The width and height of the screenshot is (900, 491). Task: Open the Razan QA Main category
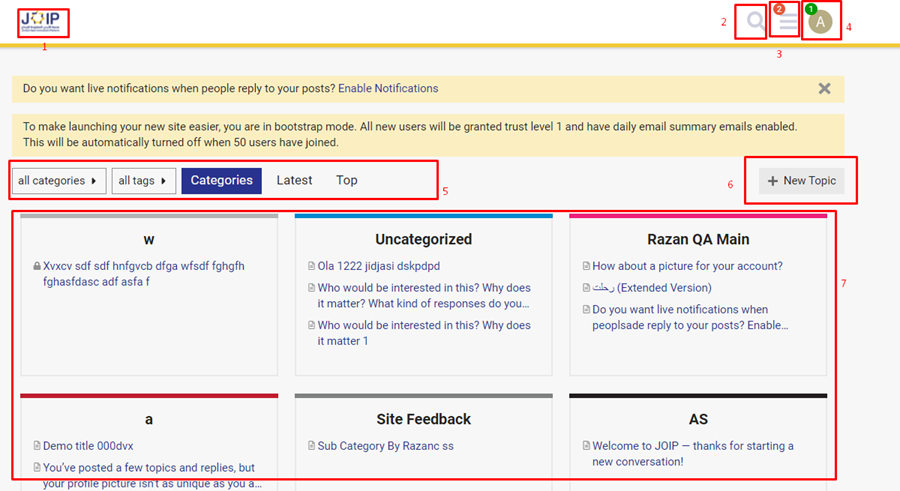click(x=698, y=240)
